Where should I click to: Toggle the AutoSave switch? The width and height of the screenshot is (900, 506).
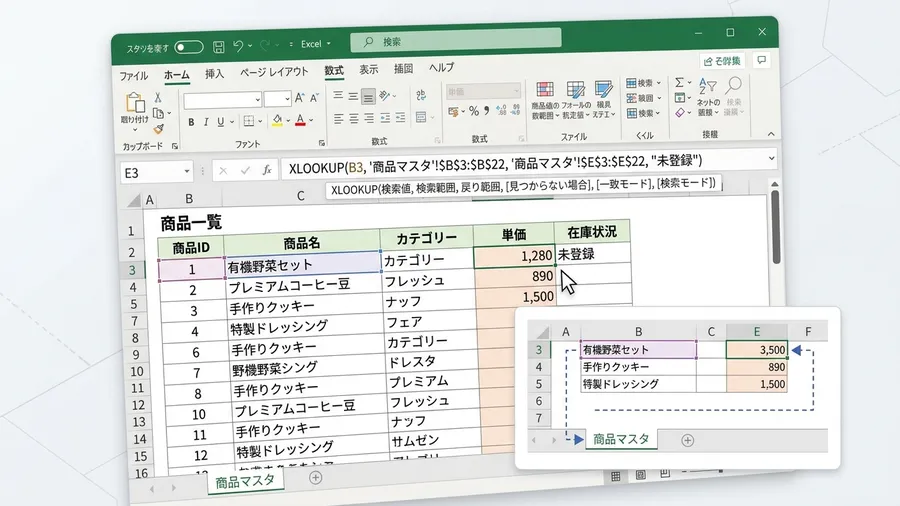(x=189, y=48)
